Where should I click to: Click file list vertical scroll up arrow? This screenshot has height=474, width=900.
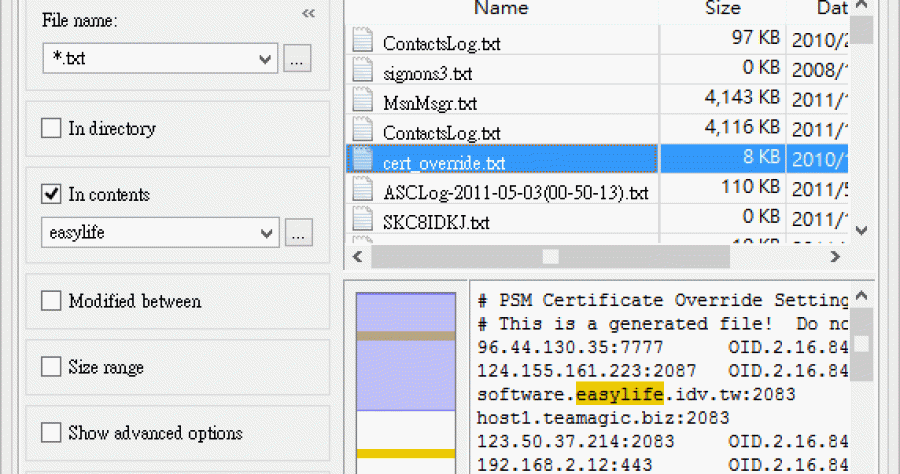click(x=861, y=5)
